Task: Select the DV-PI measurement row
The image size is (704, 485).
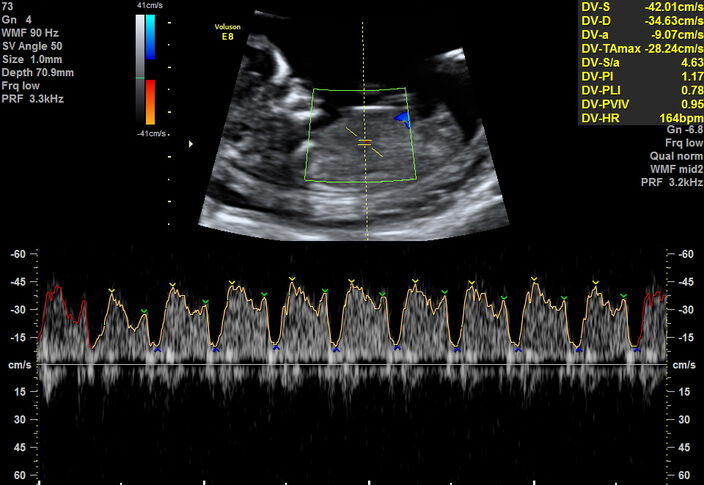Action: pos(642,76)
